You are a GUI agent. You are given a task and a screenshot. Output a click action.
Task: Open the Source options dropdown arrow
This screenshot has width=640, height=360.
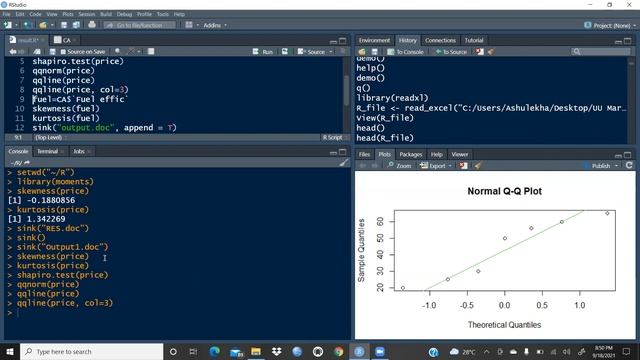coord(331,52)
